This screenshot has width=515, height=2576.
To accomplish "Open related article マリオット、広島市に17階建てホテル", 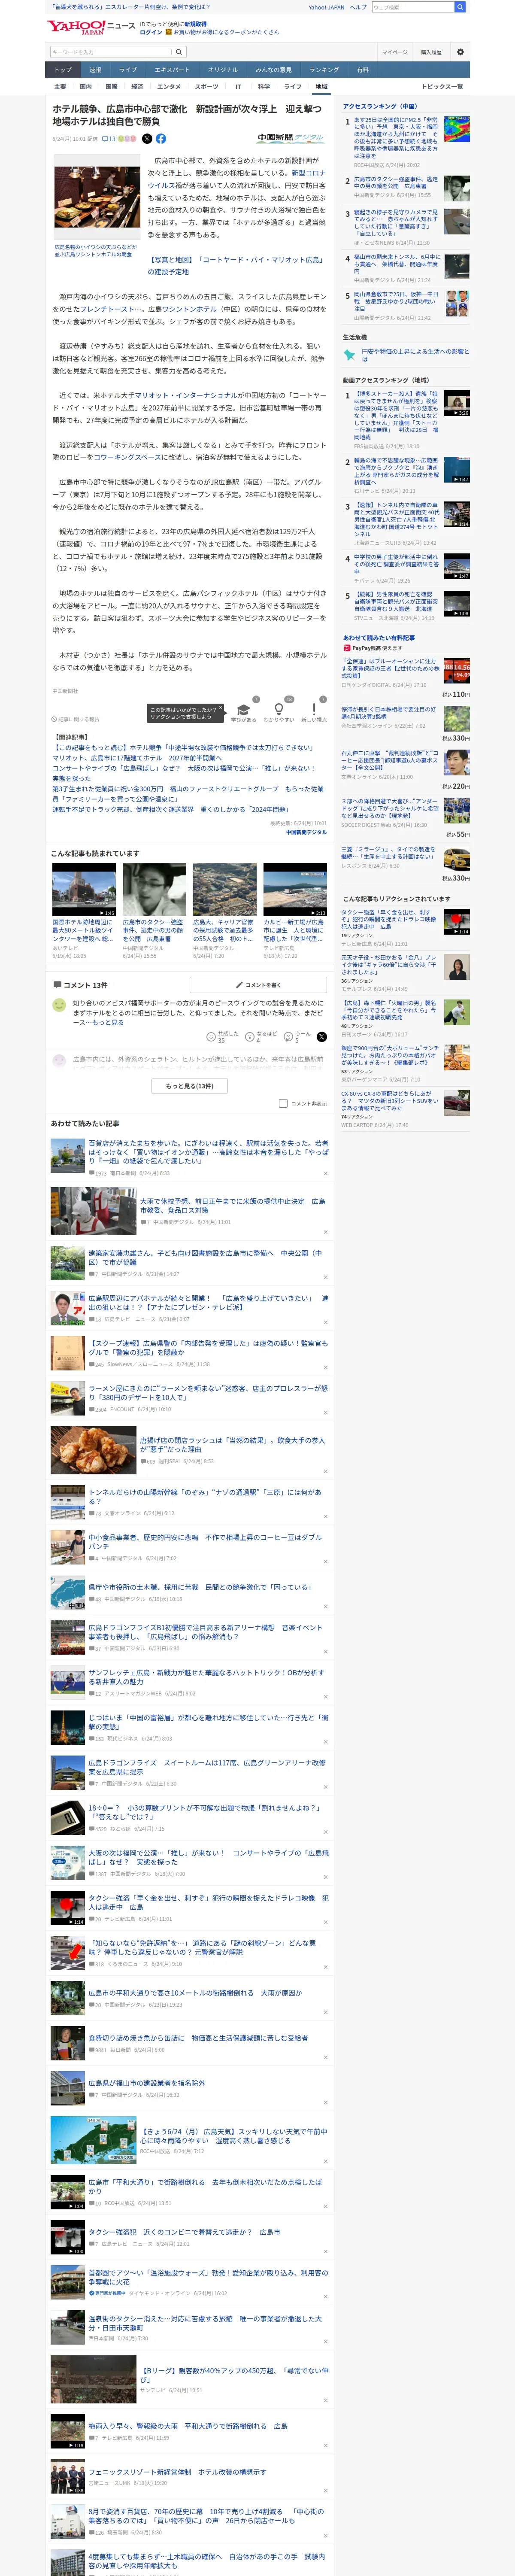I will point(137,758).
